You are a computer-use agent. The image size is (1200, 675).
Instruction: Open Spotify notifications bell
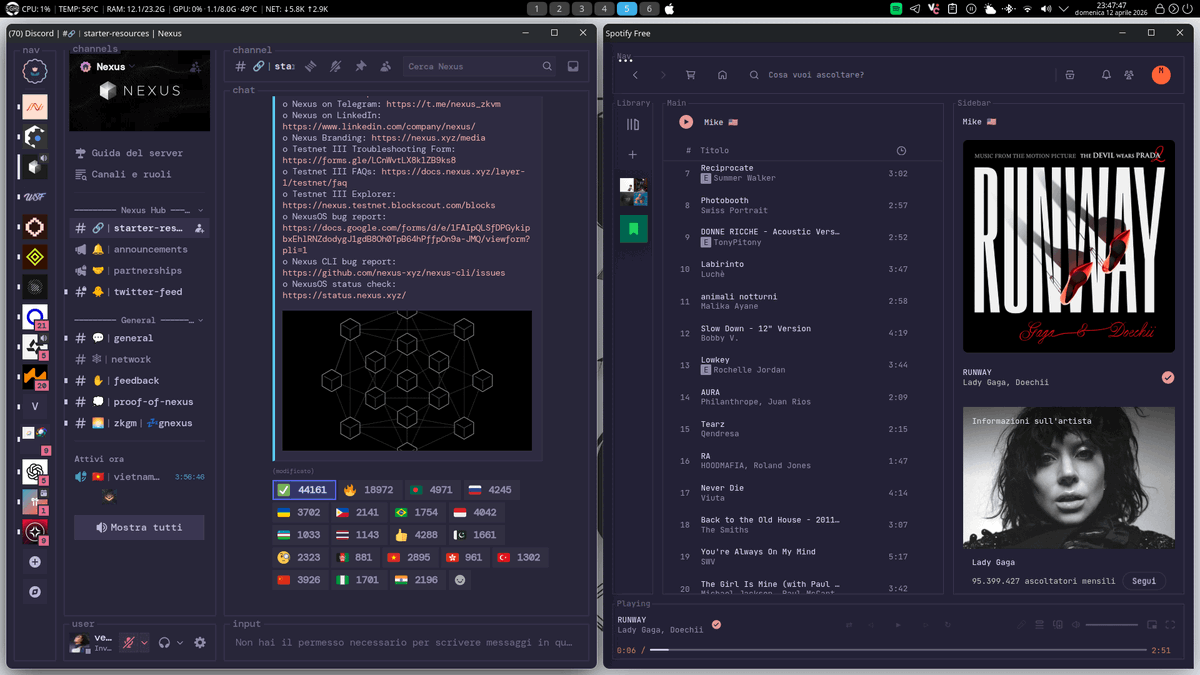tap(1105, 75)
